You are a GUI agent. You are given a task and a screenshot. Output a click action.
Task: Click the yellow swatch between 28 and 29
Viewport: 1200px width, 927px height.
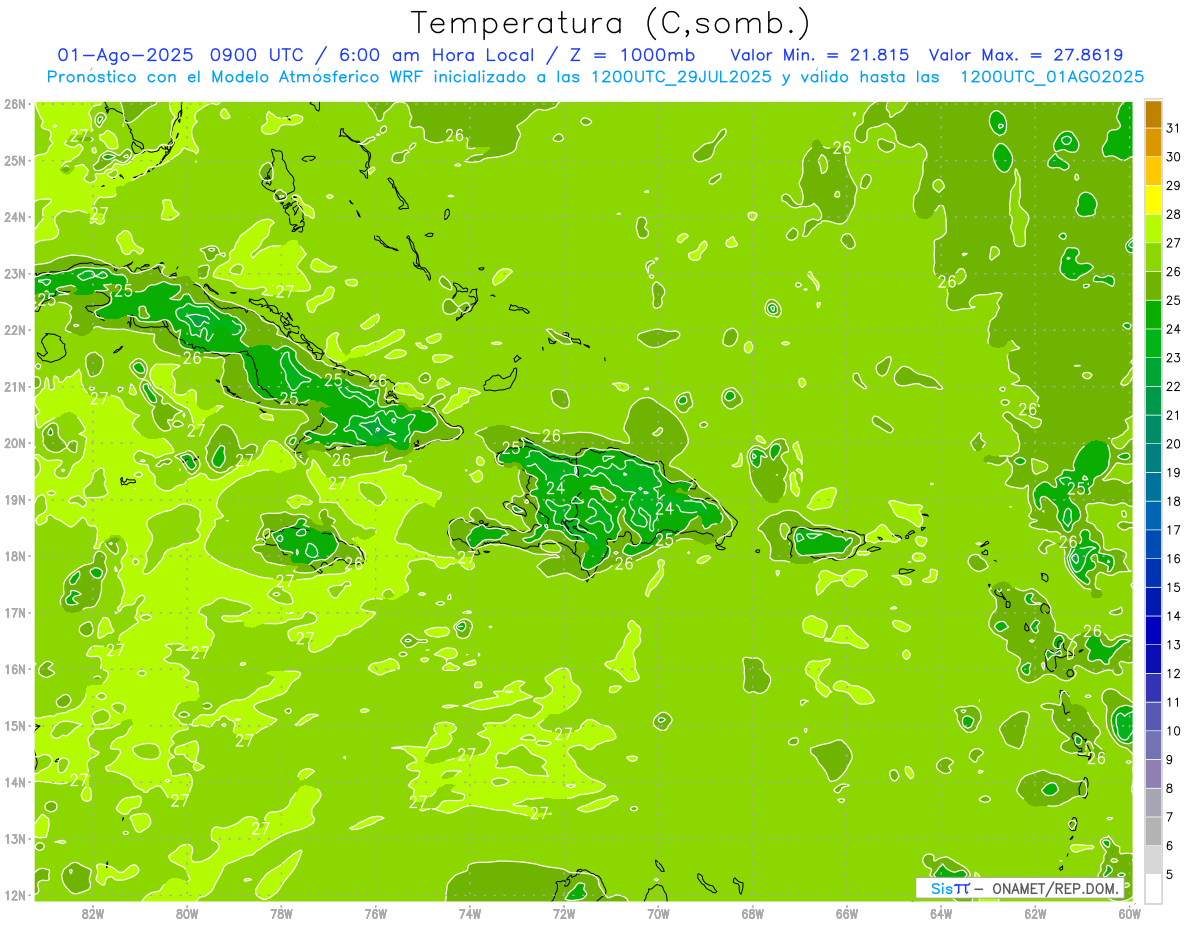(x=1153, y=199)
